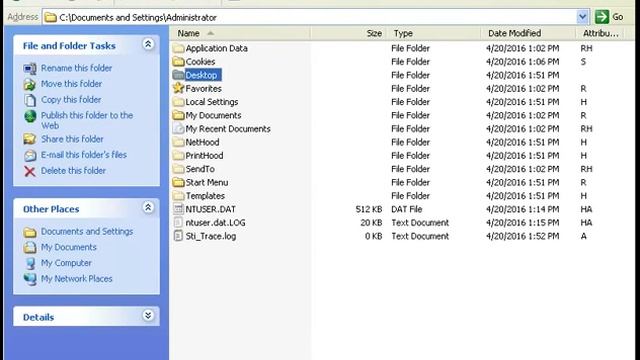Click the My Documents folder icon in file list
The image size is (640, 360).
[178, 115]
